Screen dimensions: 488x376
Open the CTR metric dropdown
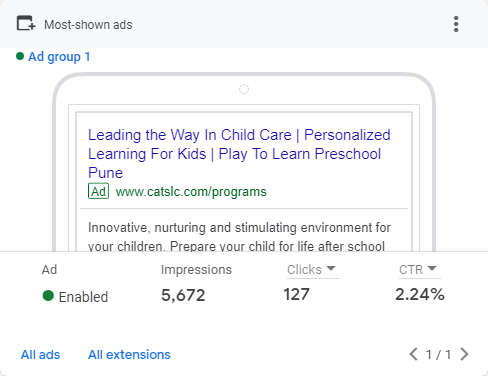(x=419, y=269)
